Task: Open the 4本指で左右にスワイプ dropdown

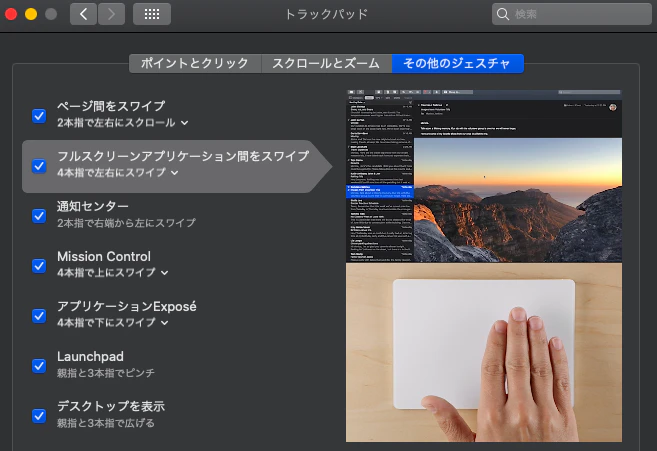Action: (118, 172)
